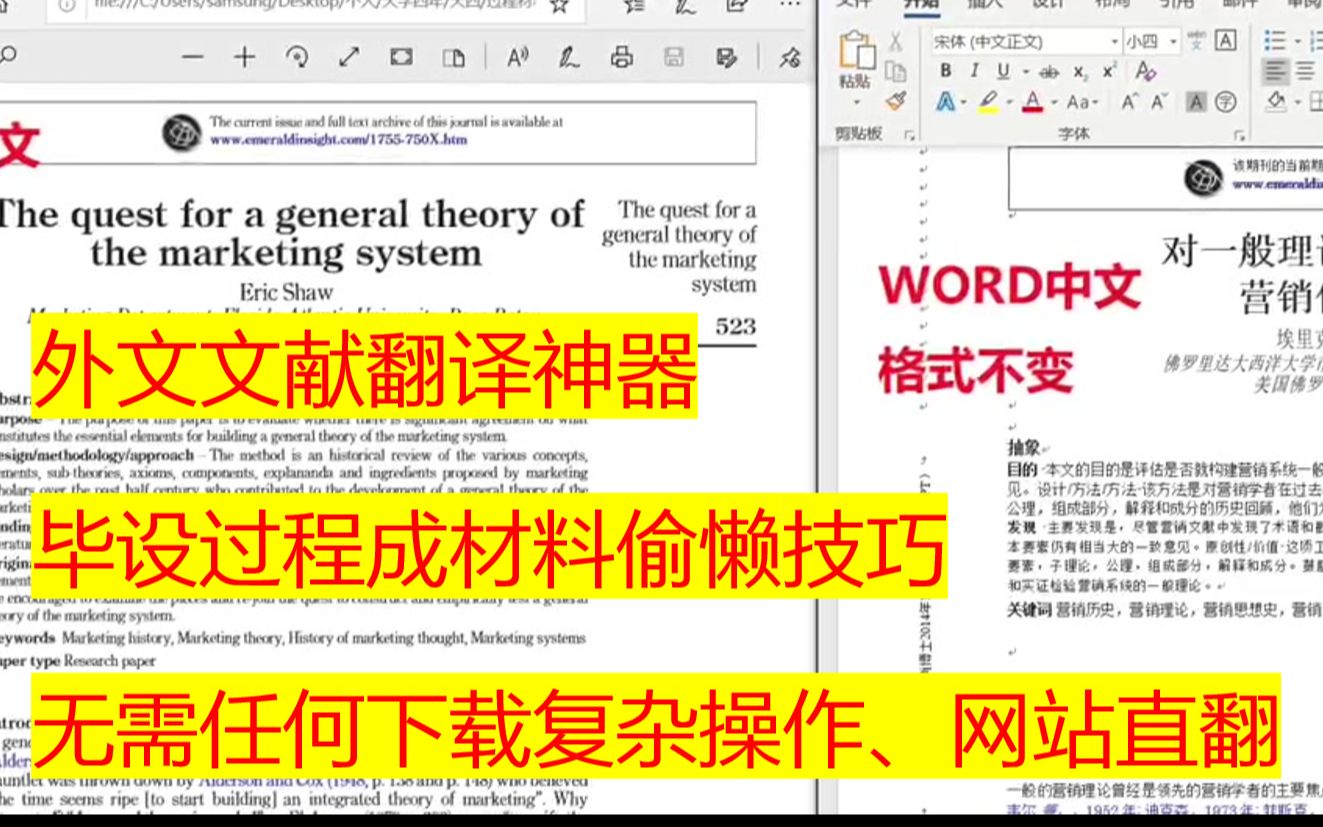Image resolution: width=1323 pixels, height=827 pixels.
Task: Select the Draw pen tool in PDF toolbar
Action: click(x=569, y=57)
